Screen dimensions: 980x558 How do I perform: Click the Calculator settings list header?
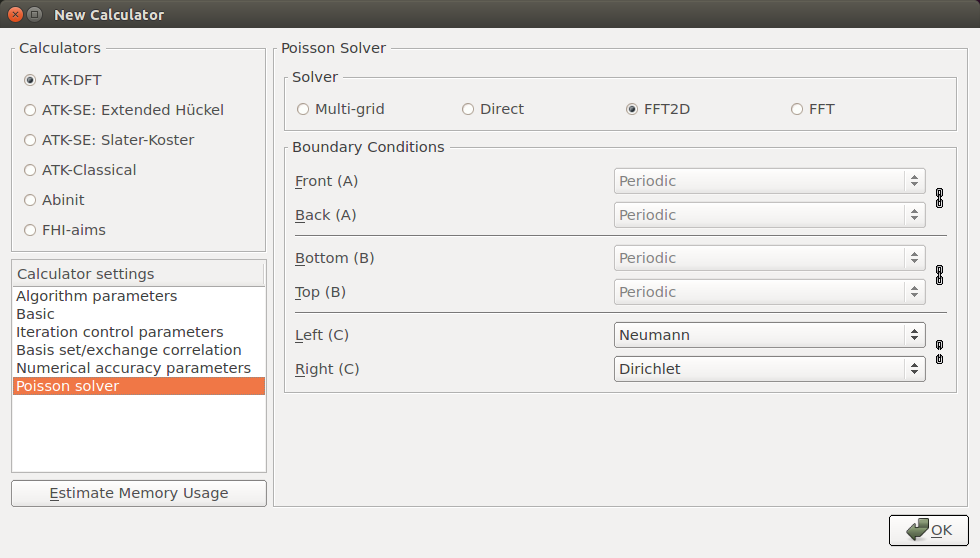click(x=138, y=274)
